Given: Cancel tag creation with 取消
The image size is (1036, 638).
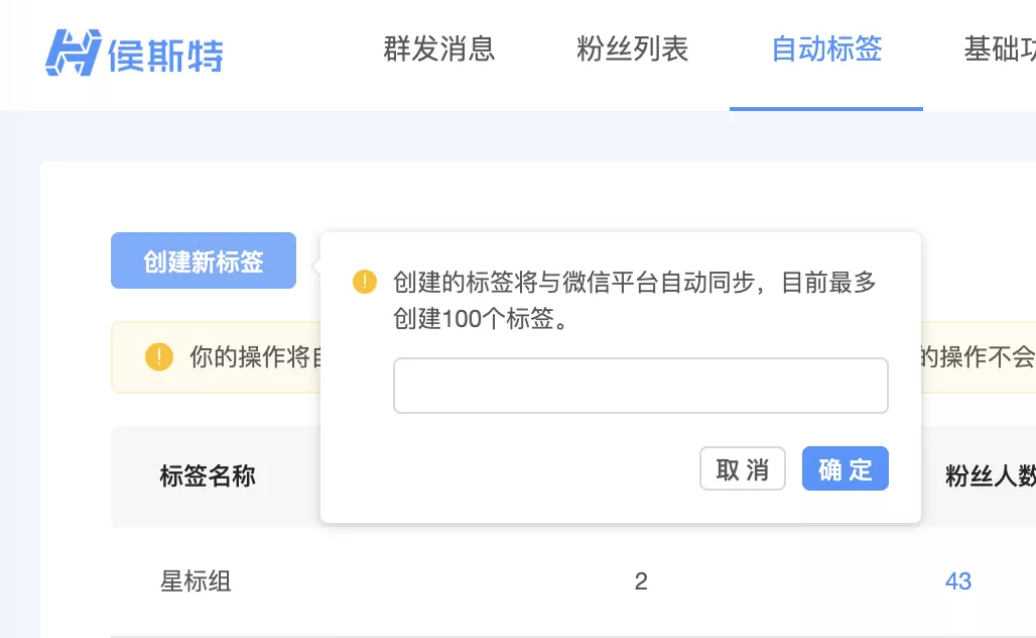Looking at the screenshot, I should point(742,469).
